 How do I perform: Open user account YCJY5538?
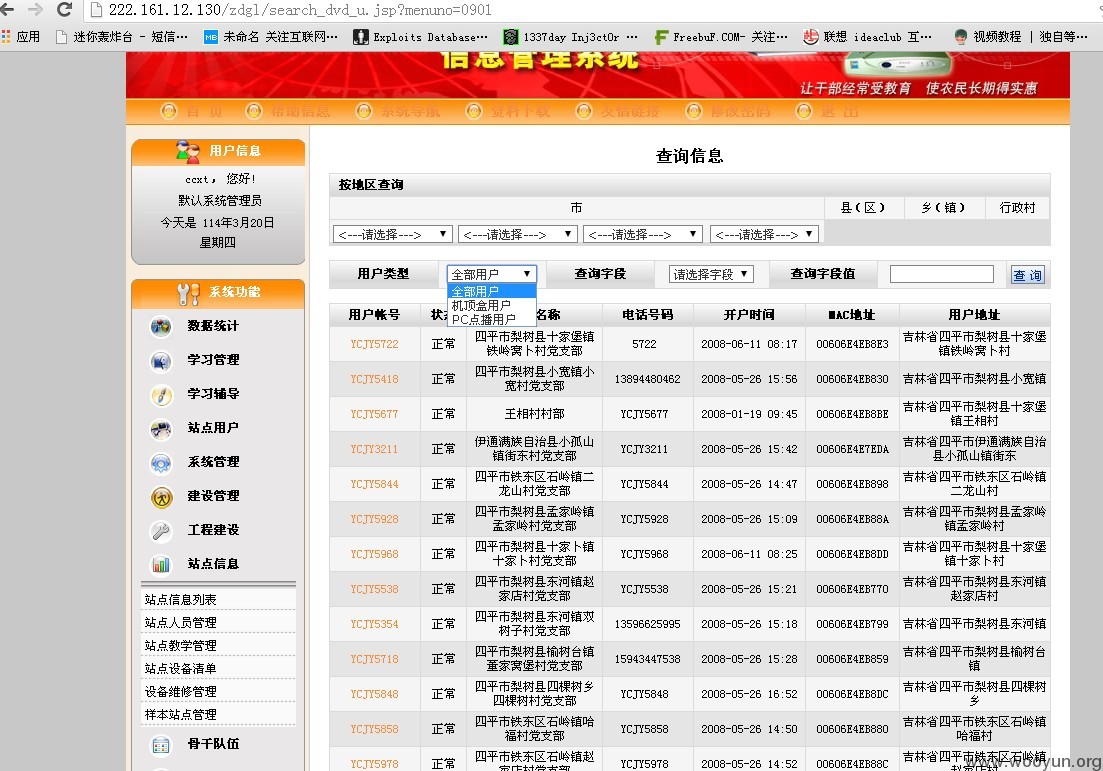(x=374, y=589)
